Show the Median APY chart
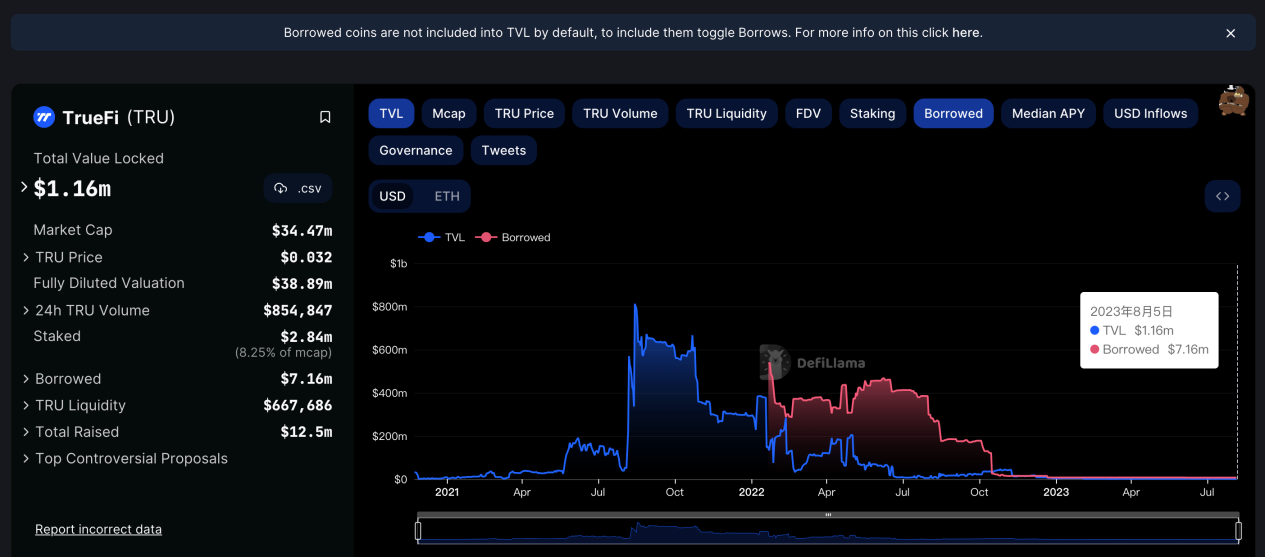Viewport: 1265px width, 557px height. (1048, 114)
